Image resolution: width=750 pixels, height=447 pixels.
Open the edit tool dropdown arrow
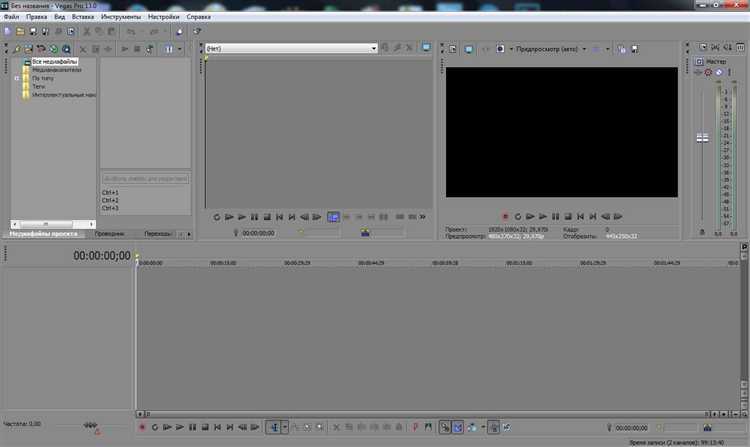point(285,427)
